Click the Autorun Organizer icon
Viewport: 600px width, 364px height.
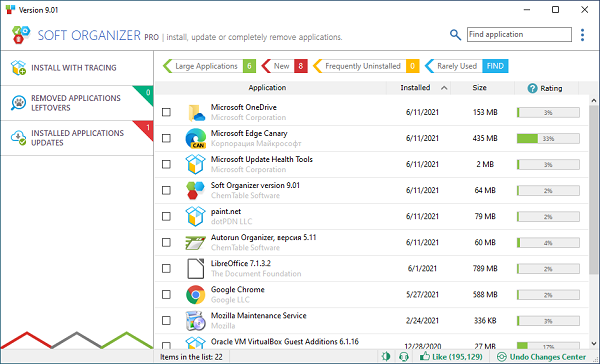(196, 243)
